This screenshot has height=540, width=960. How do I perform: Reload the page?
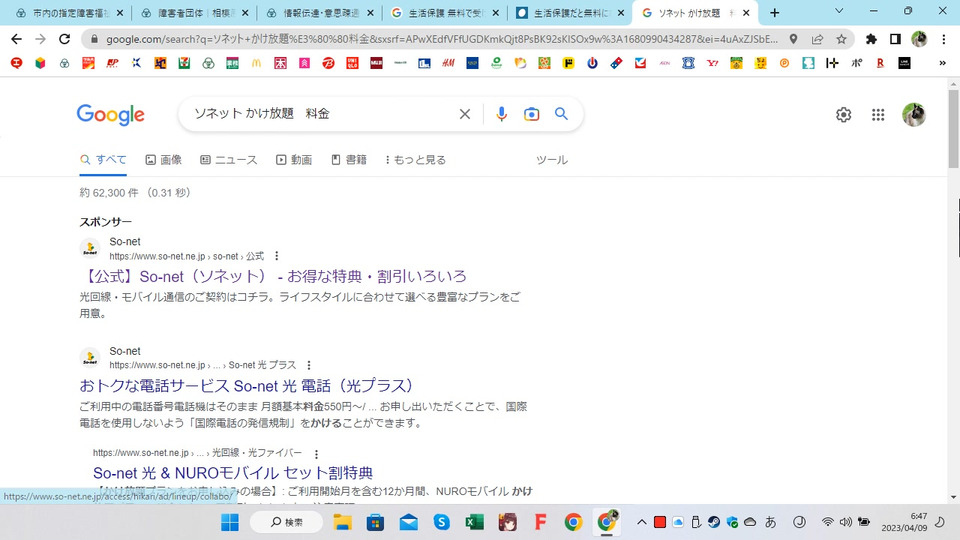(64, 39)
